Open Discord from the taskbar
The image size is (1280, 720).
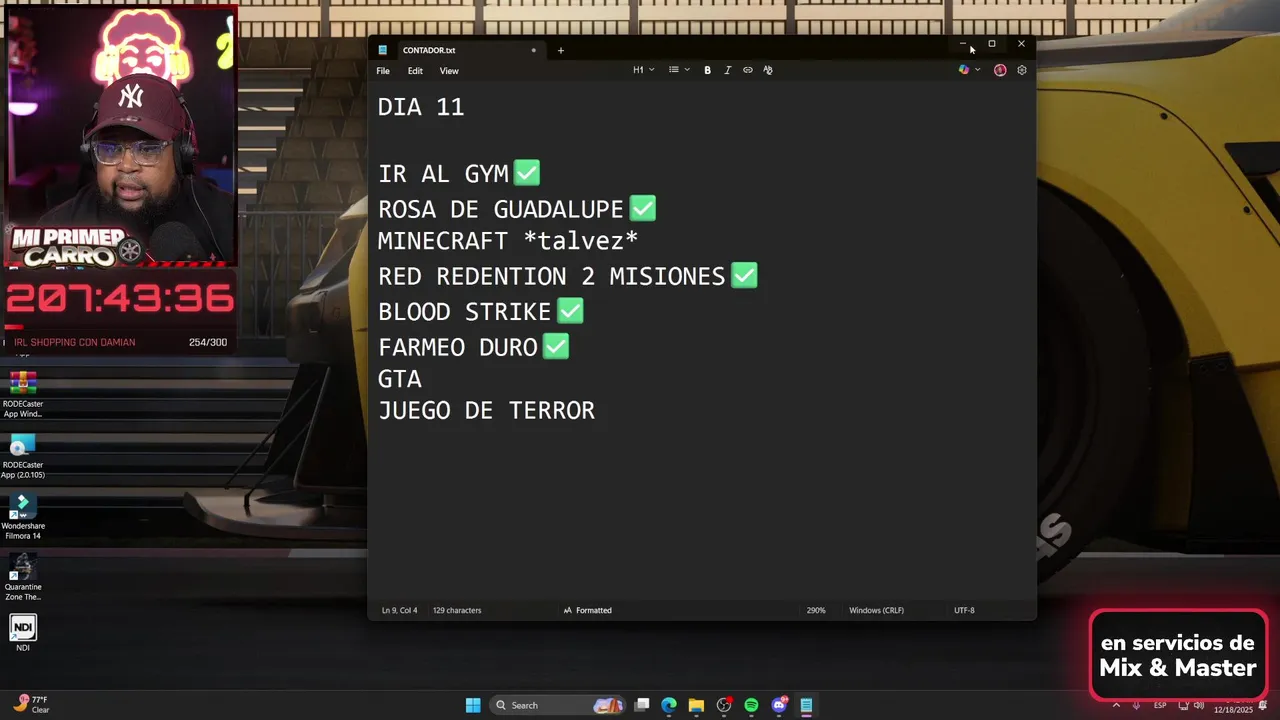click(779, 705)
